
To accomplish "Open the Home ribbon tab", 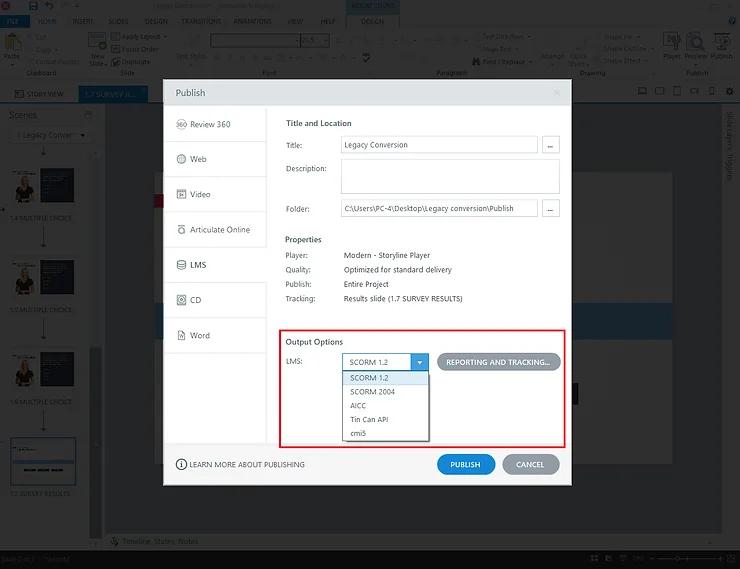I will click(x=47, y=21).
